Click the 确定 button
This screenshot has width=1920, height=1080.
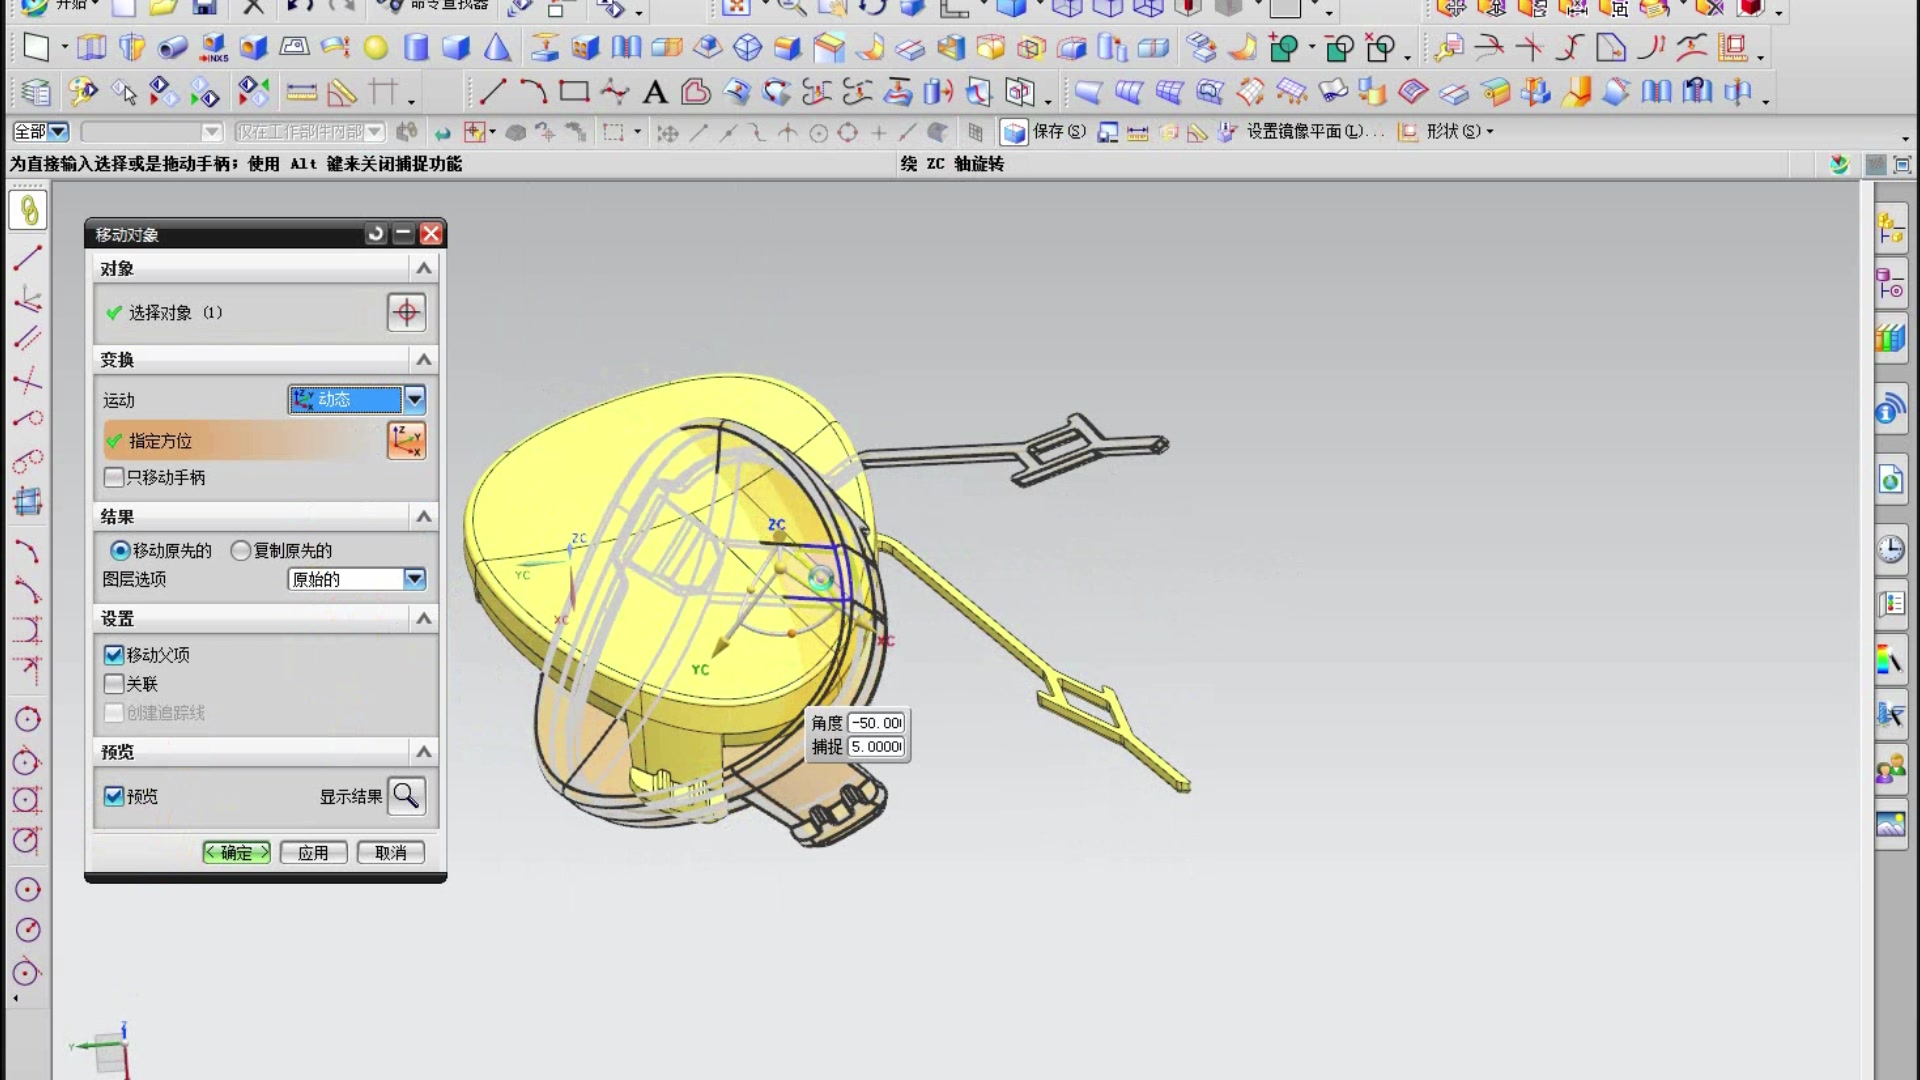coord(236,853)
